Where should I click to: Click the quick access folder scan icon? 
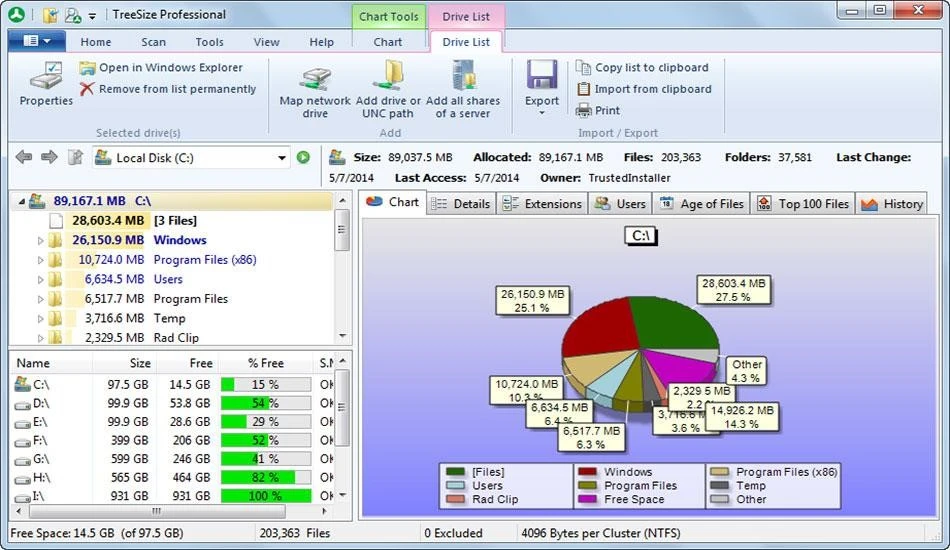point(50,15)
